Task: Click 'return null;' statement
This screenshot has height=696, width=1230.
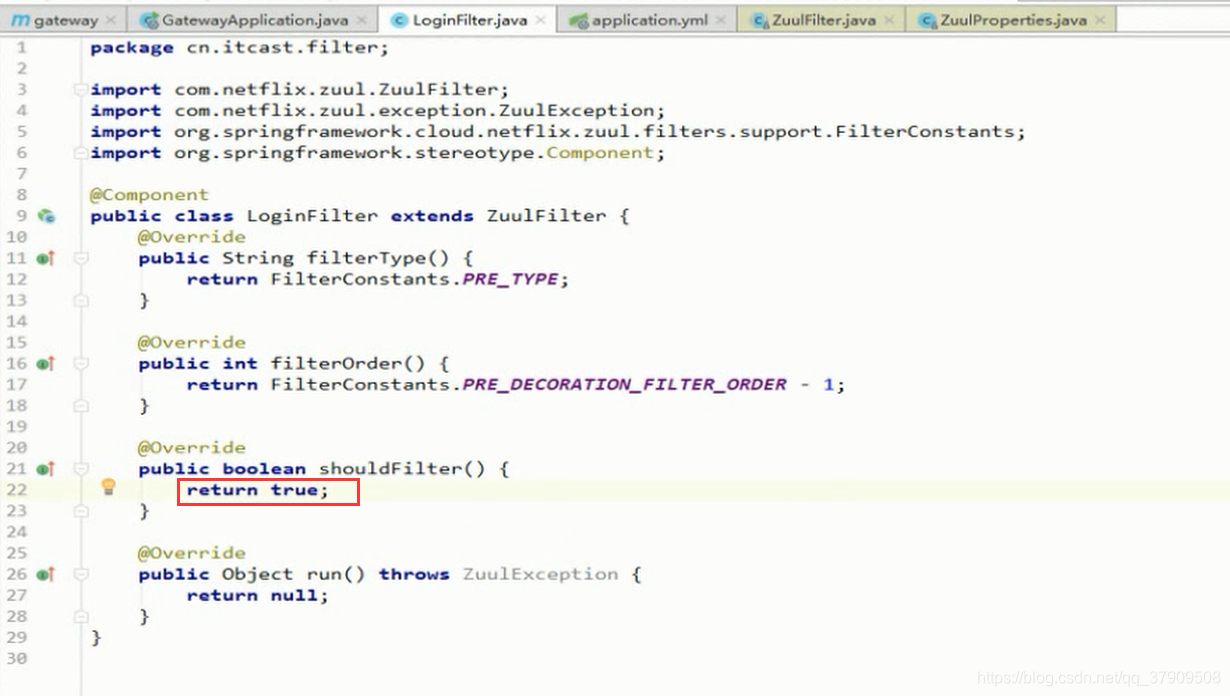Action: 257,595
